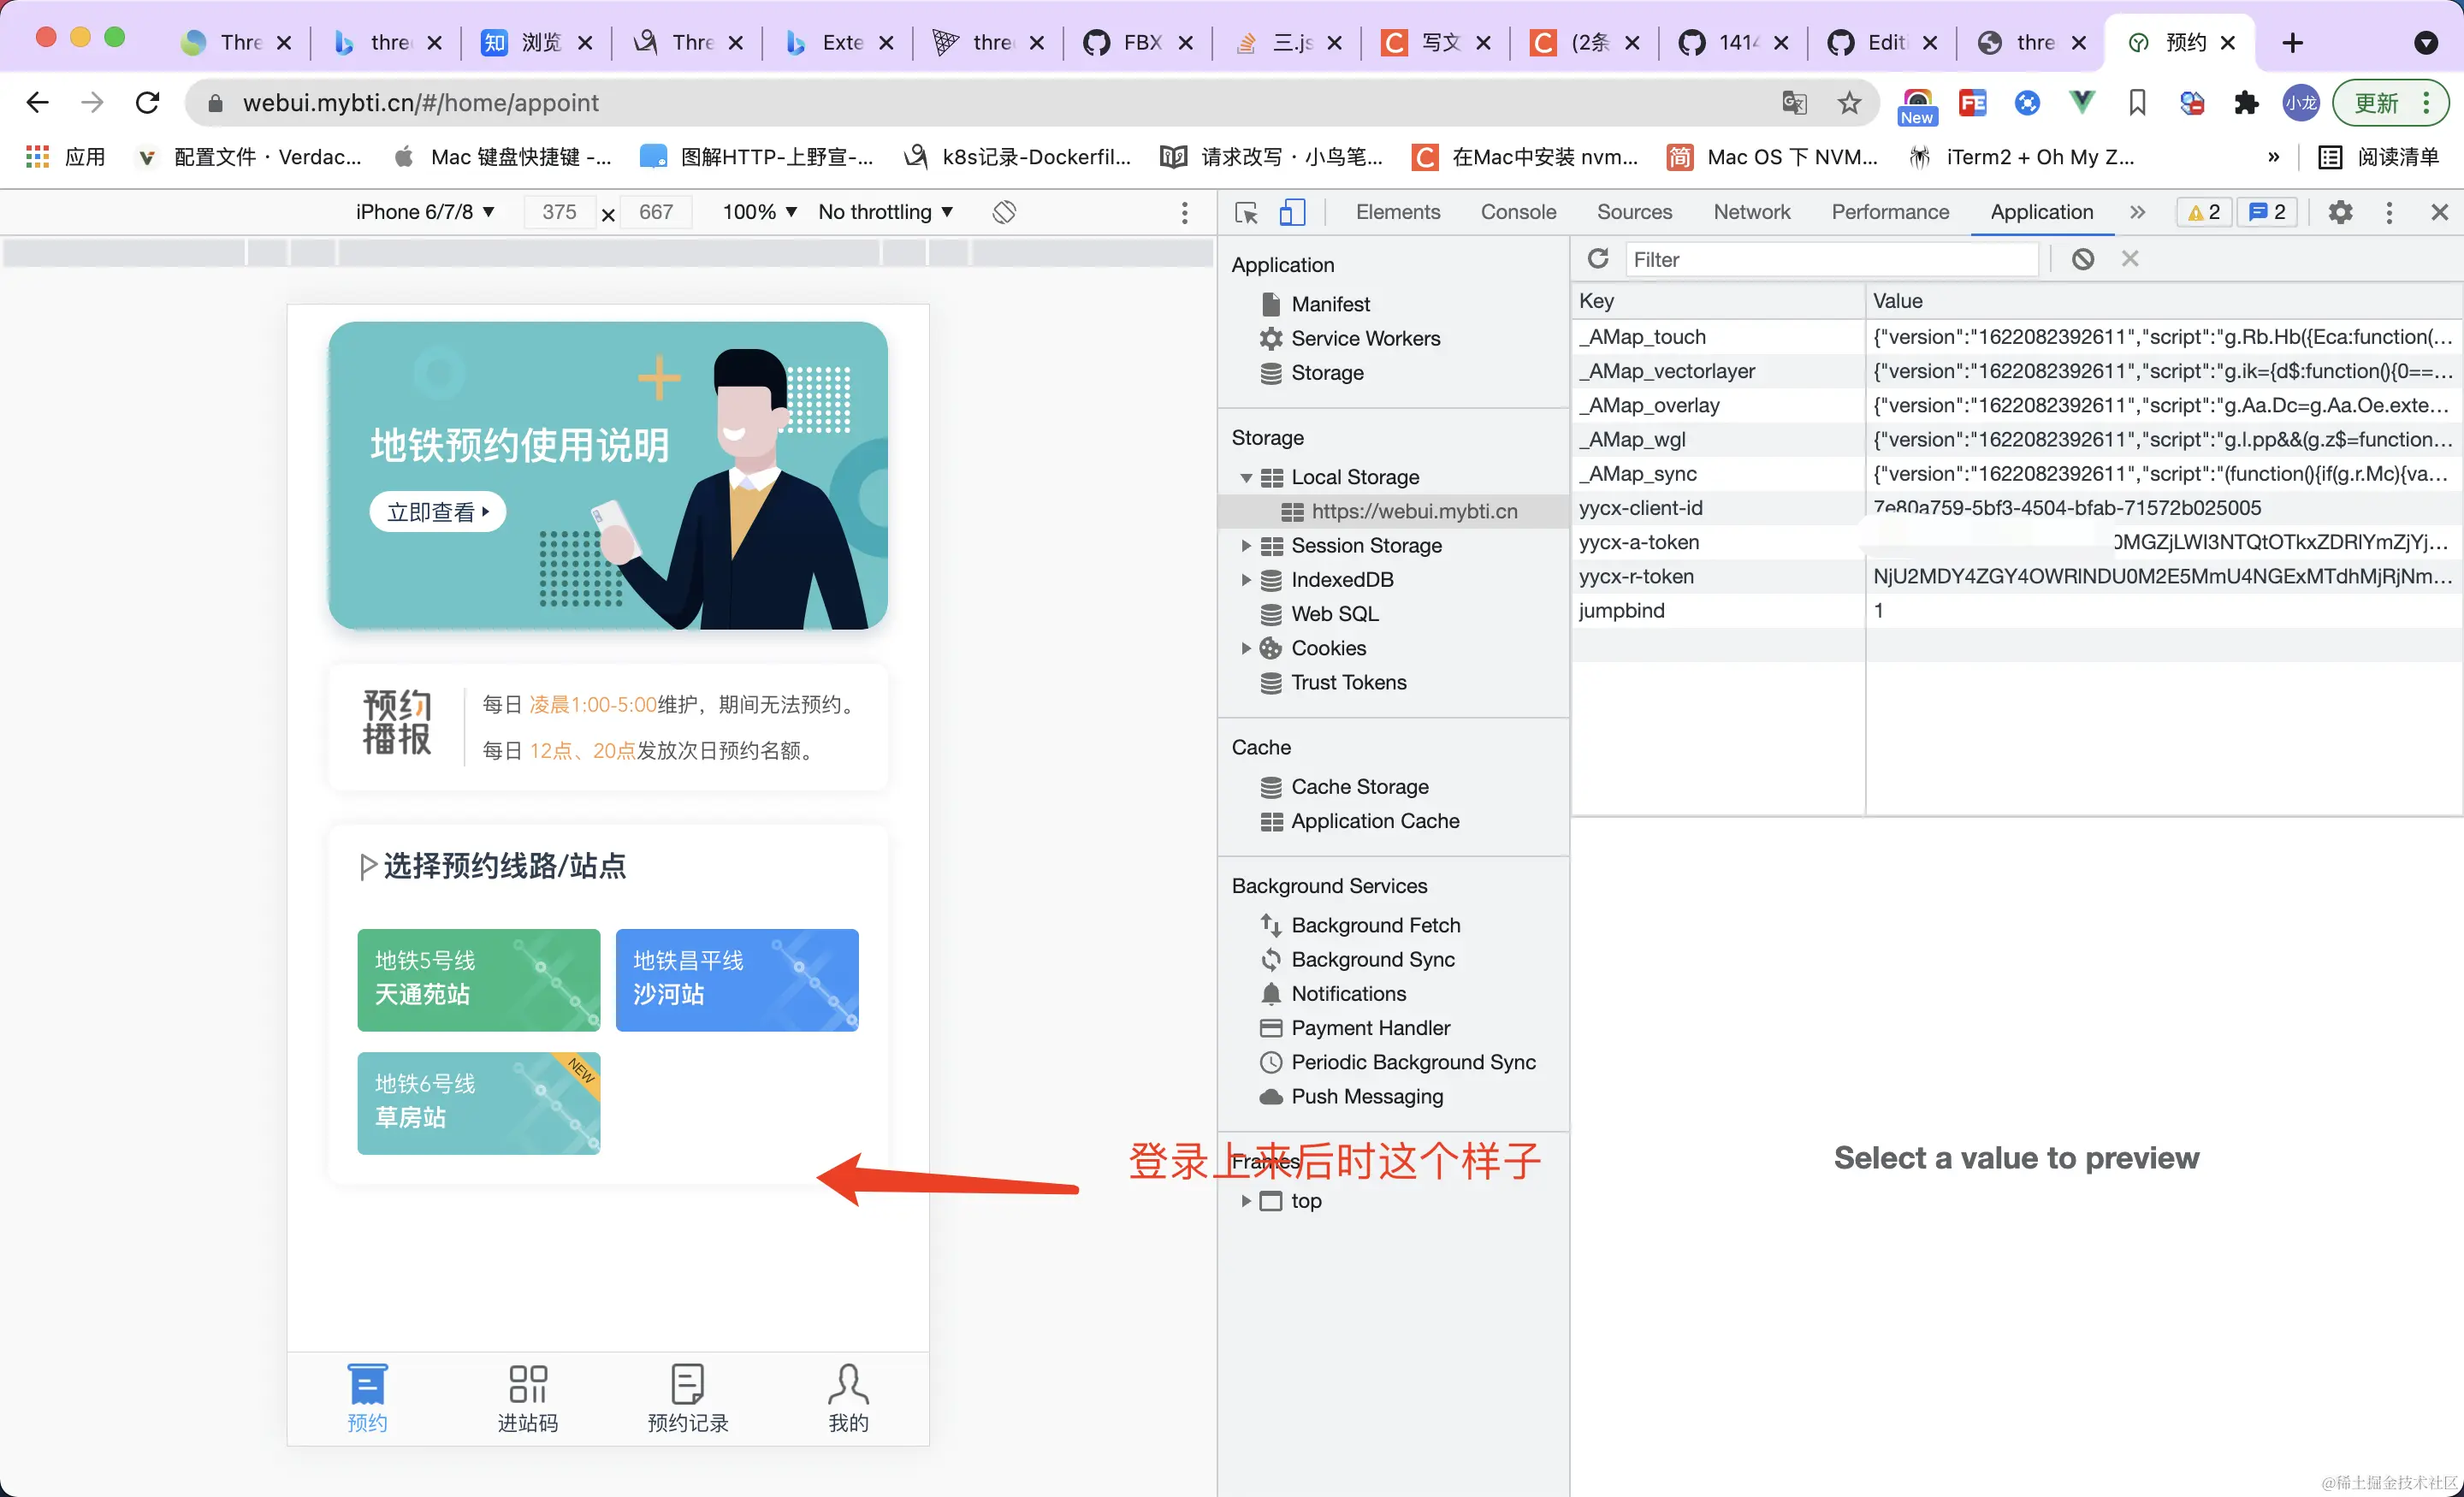The image size is (2464, 1497).
Task: Expand the Session Storage tree item
Action: tap(1246, 546)
